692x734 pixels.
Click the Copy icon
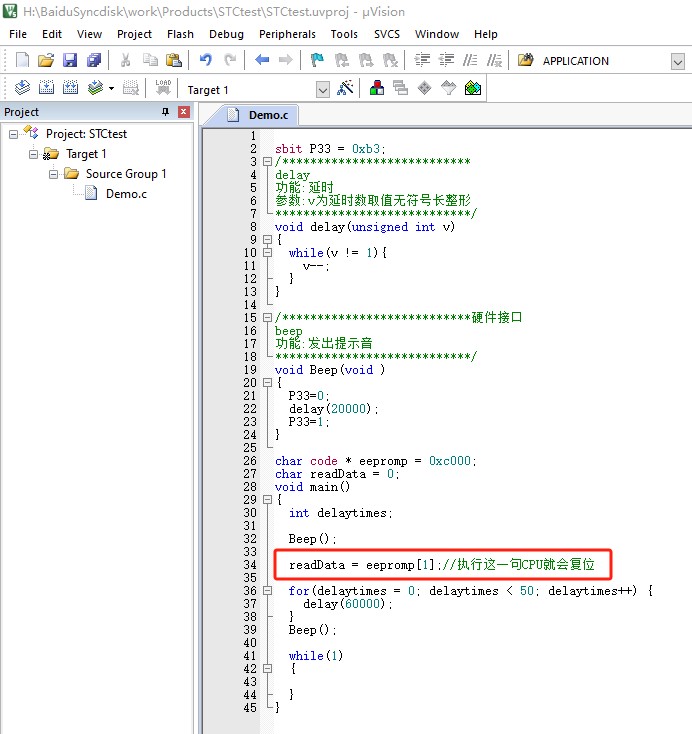pyautogui.click(x=150, y=60)
